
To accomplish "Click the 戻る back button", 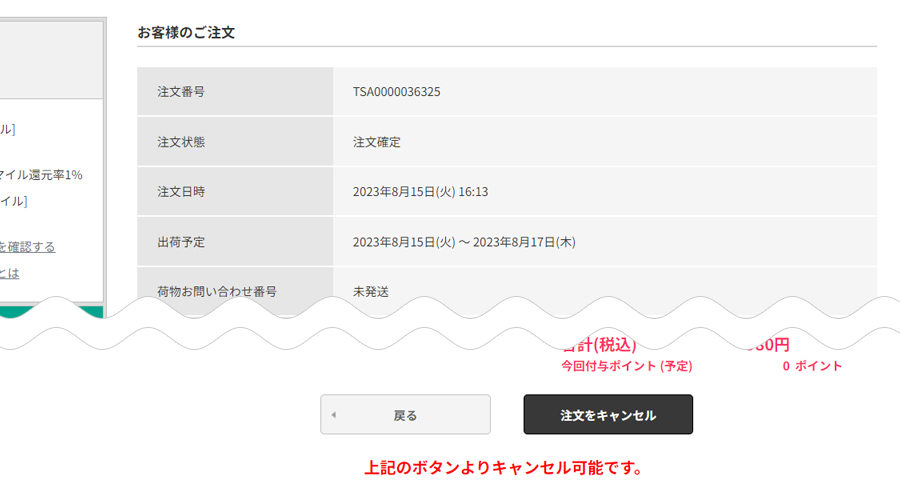I will (x=405, y=414).
